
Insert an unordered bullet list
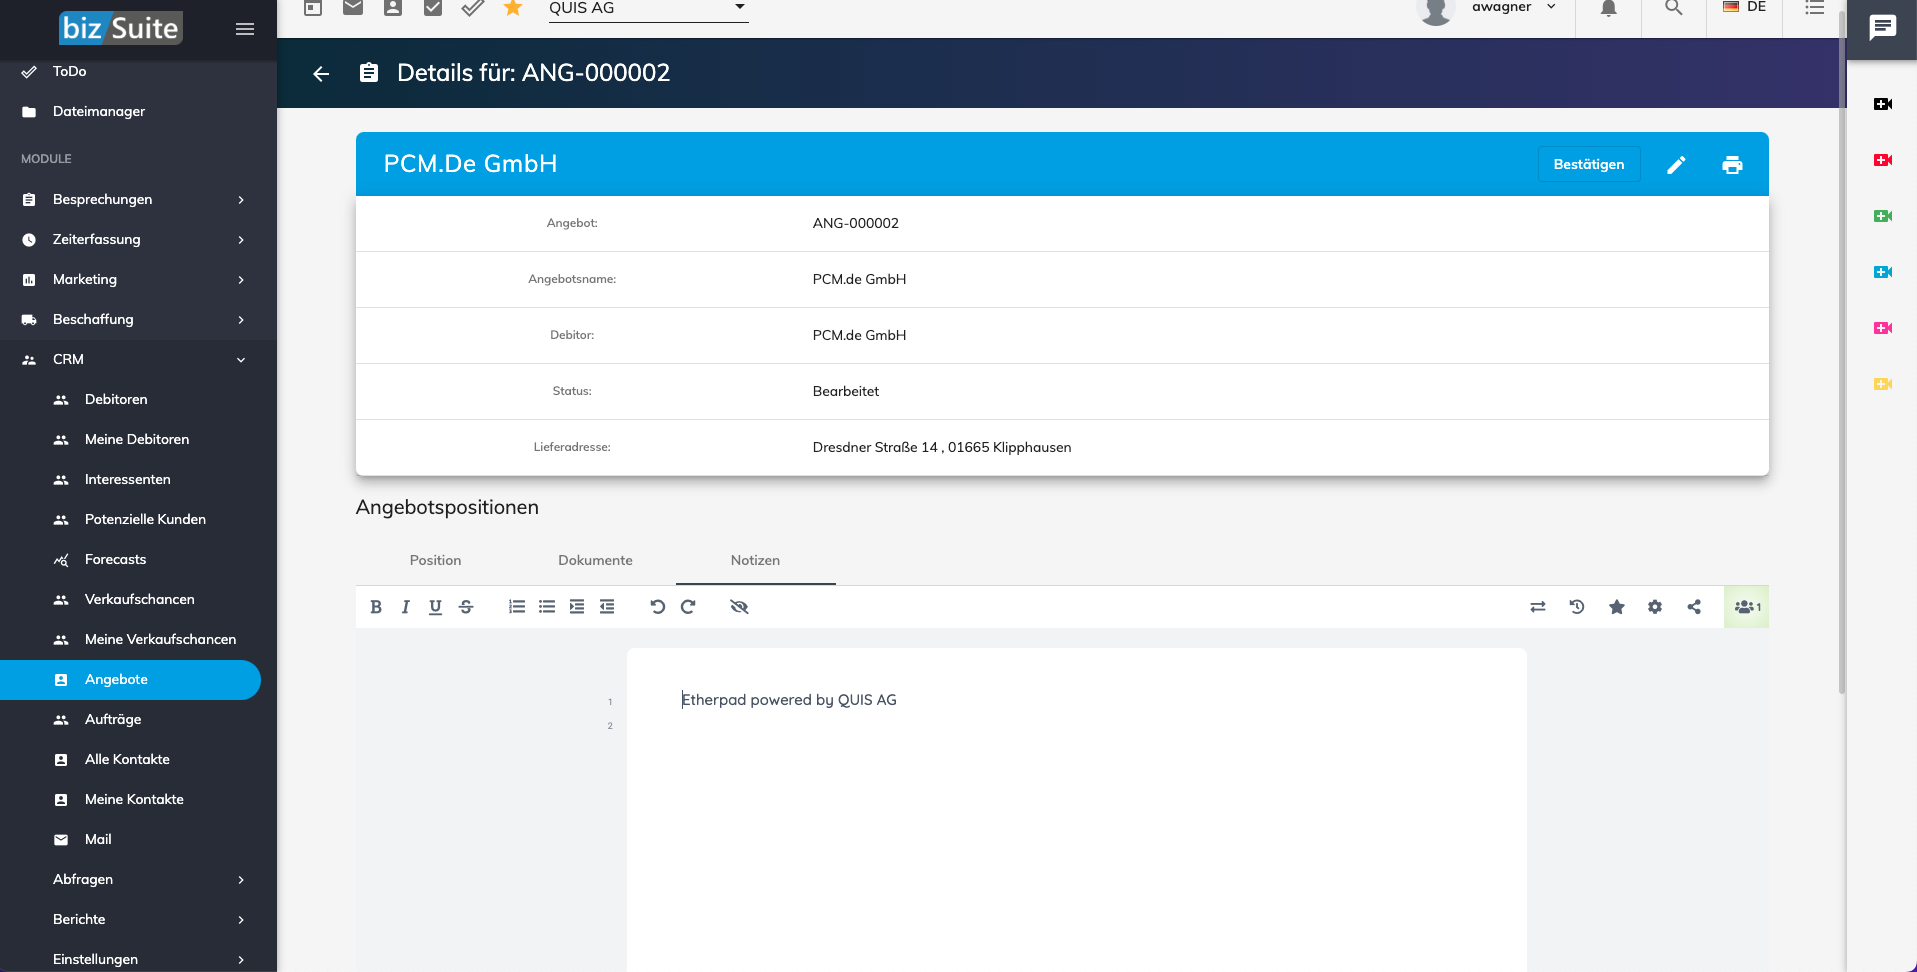coord(547,607)
